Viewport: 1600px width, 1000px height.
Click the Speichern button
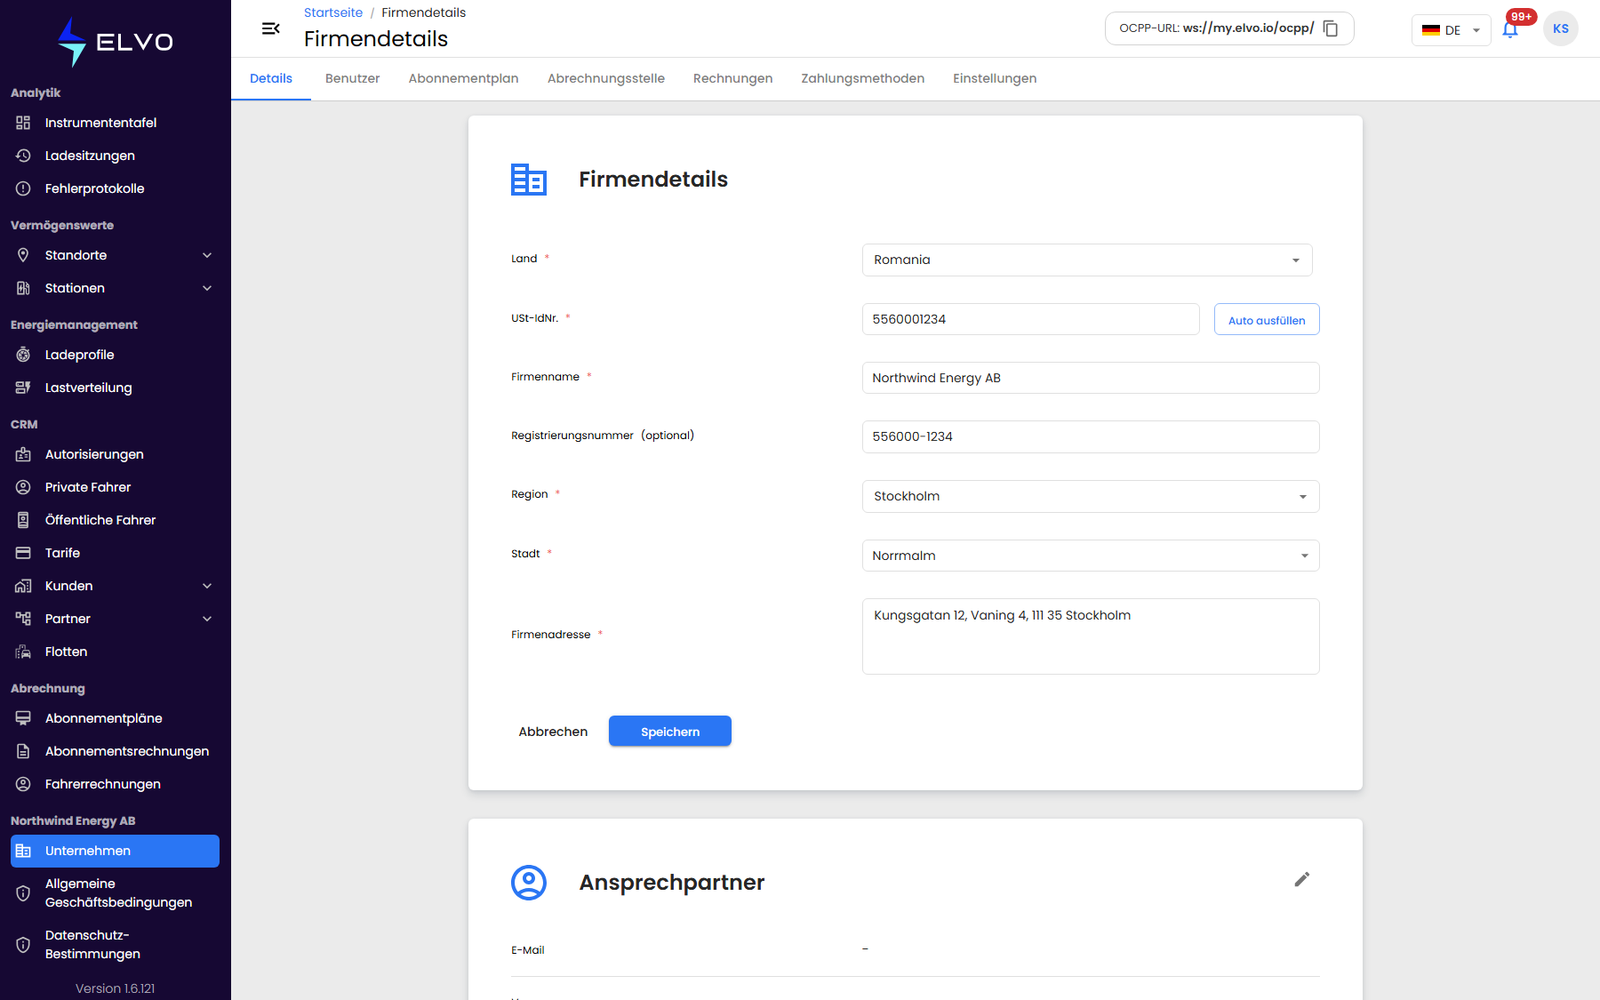click(670, 731)
